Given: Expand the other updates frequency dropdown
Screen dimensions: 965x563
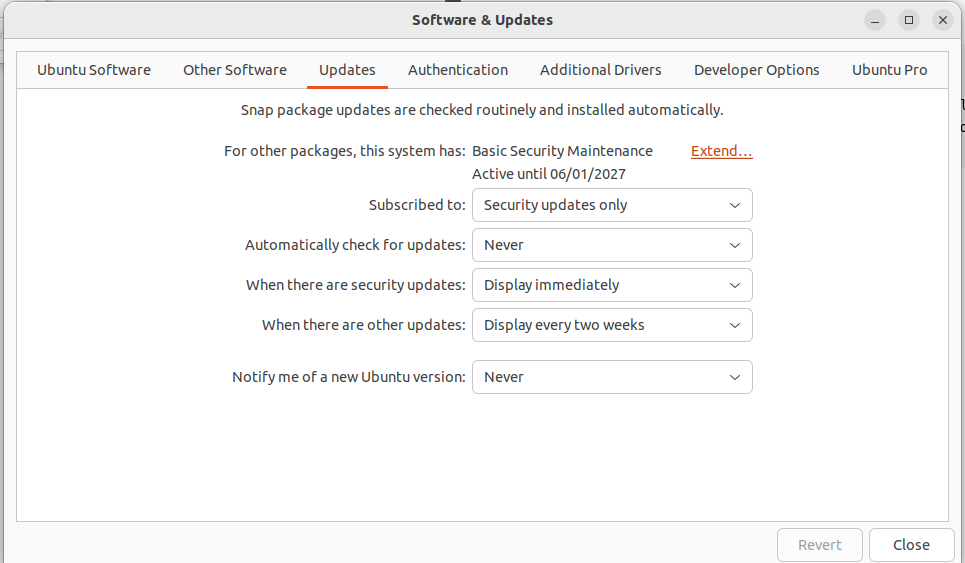Looking at the screenshot, I should pos(612,325).
